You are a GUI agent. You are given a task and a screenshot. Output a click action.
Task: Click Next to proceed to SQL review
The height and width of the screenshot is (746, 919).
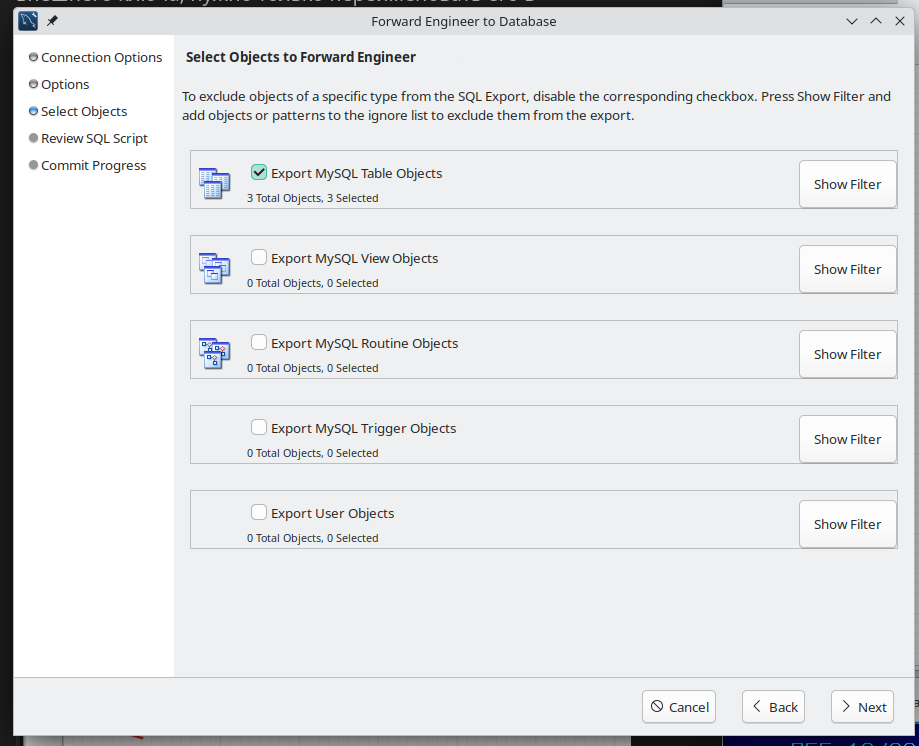pyautogui.click(x=862, y=707)
